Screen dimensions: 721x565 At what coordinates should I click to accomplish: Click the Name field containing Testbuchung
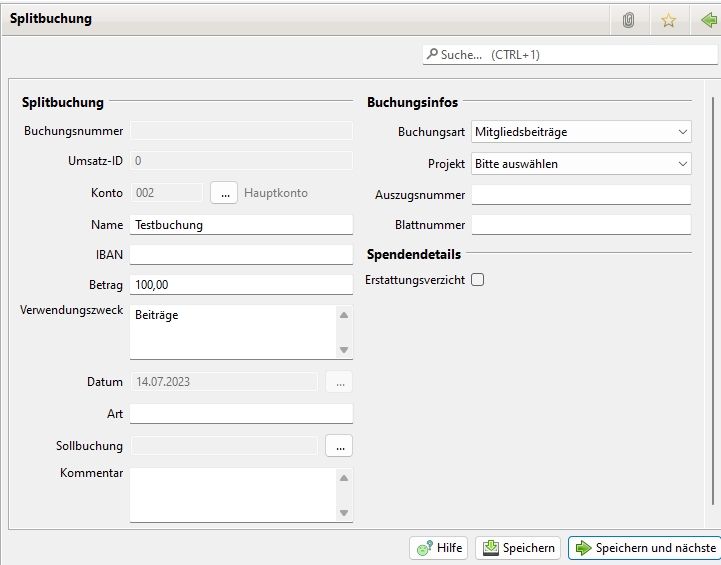(x=241, y=225)
